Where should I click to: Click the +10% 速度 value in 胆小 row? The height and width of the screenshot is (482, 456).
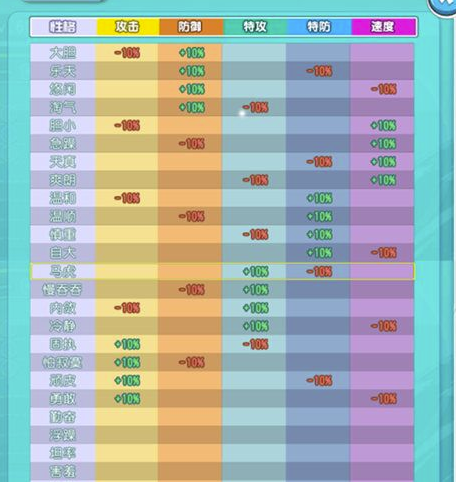click(x=383, y=126)
